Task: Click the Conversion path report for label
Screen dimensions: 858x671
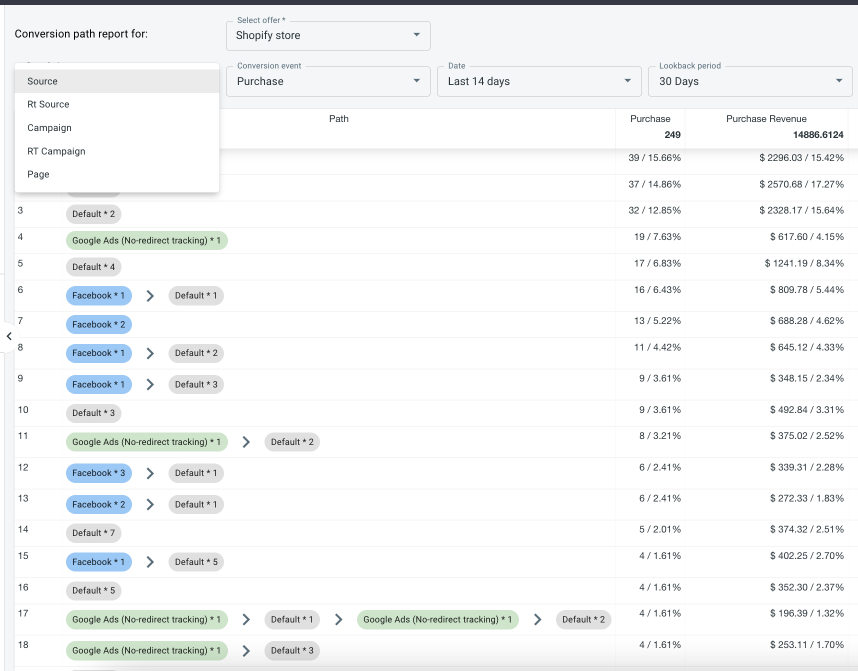Action: click(81, 34)
